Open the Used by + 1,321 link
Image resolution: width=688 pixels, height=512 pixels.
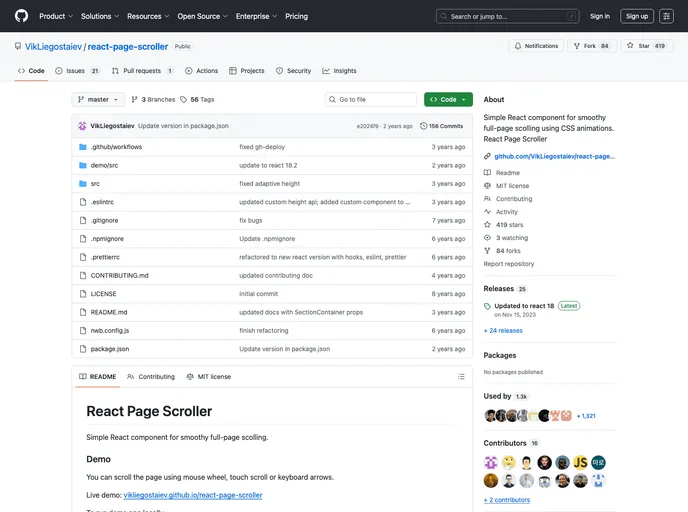click(586, 416)
